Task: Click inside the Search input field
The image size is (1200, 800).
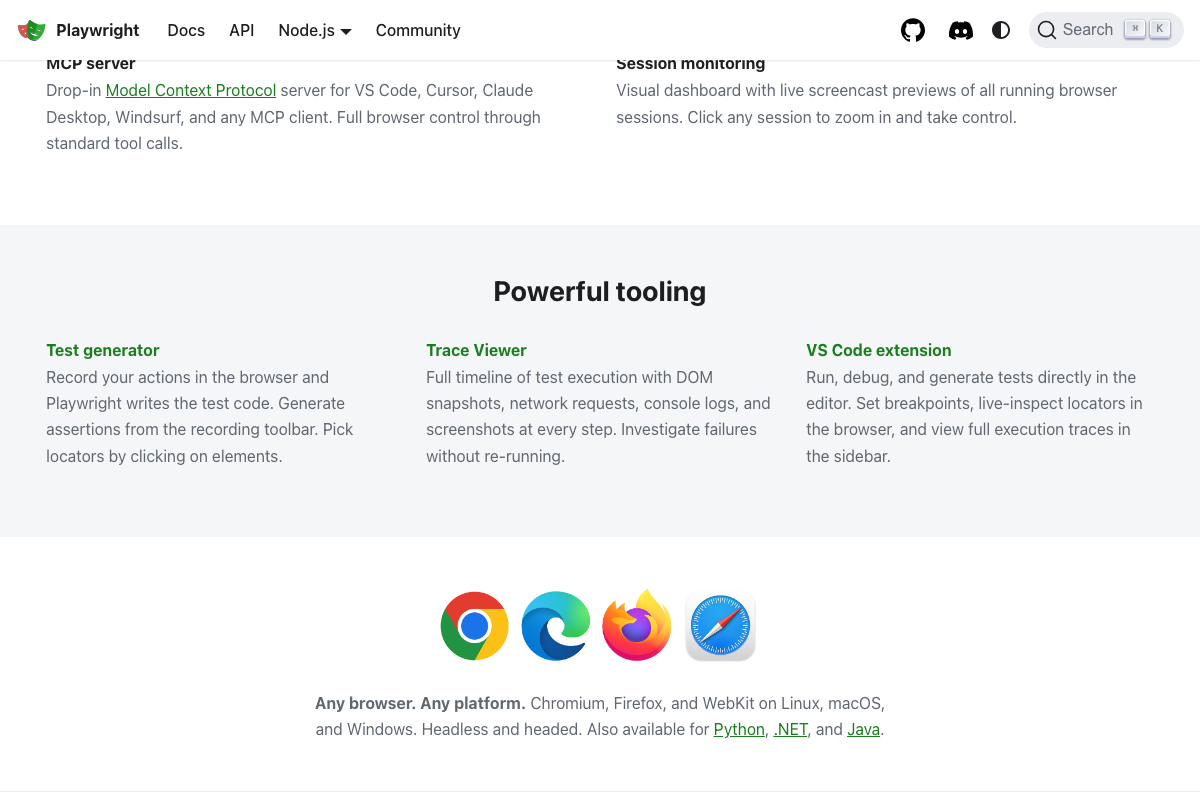Action: tap(1090, 29)
